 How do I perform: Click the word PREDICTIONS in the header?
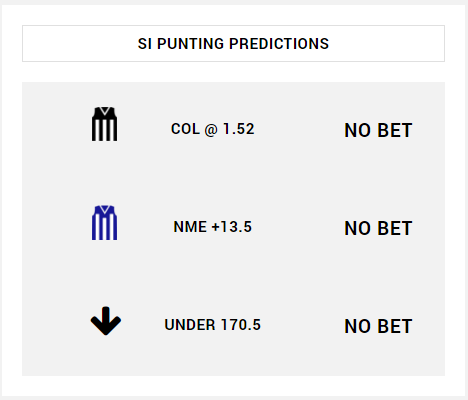(x=279, y=44)
